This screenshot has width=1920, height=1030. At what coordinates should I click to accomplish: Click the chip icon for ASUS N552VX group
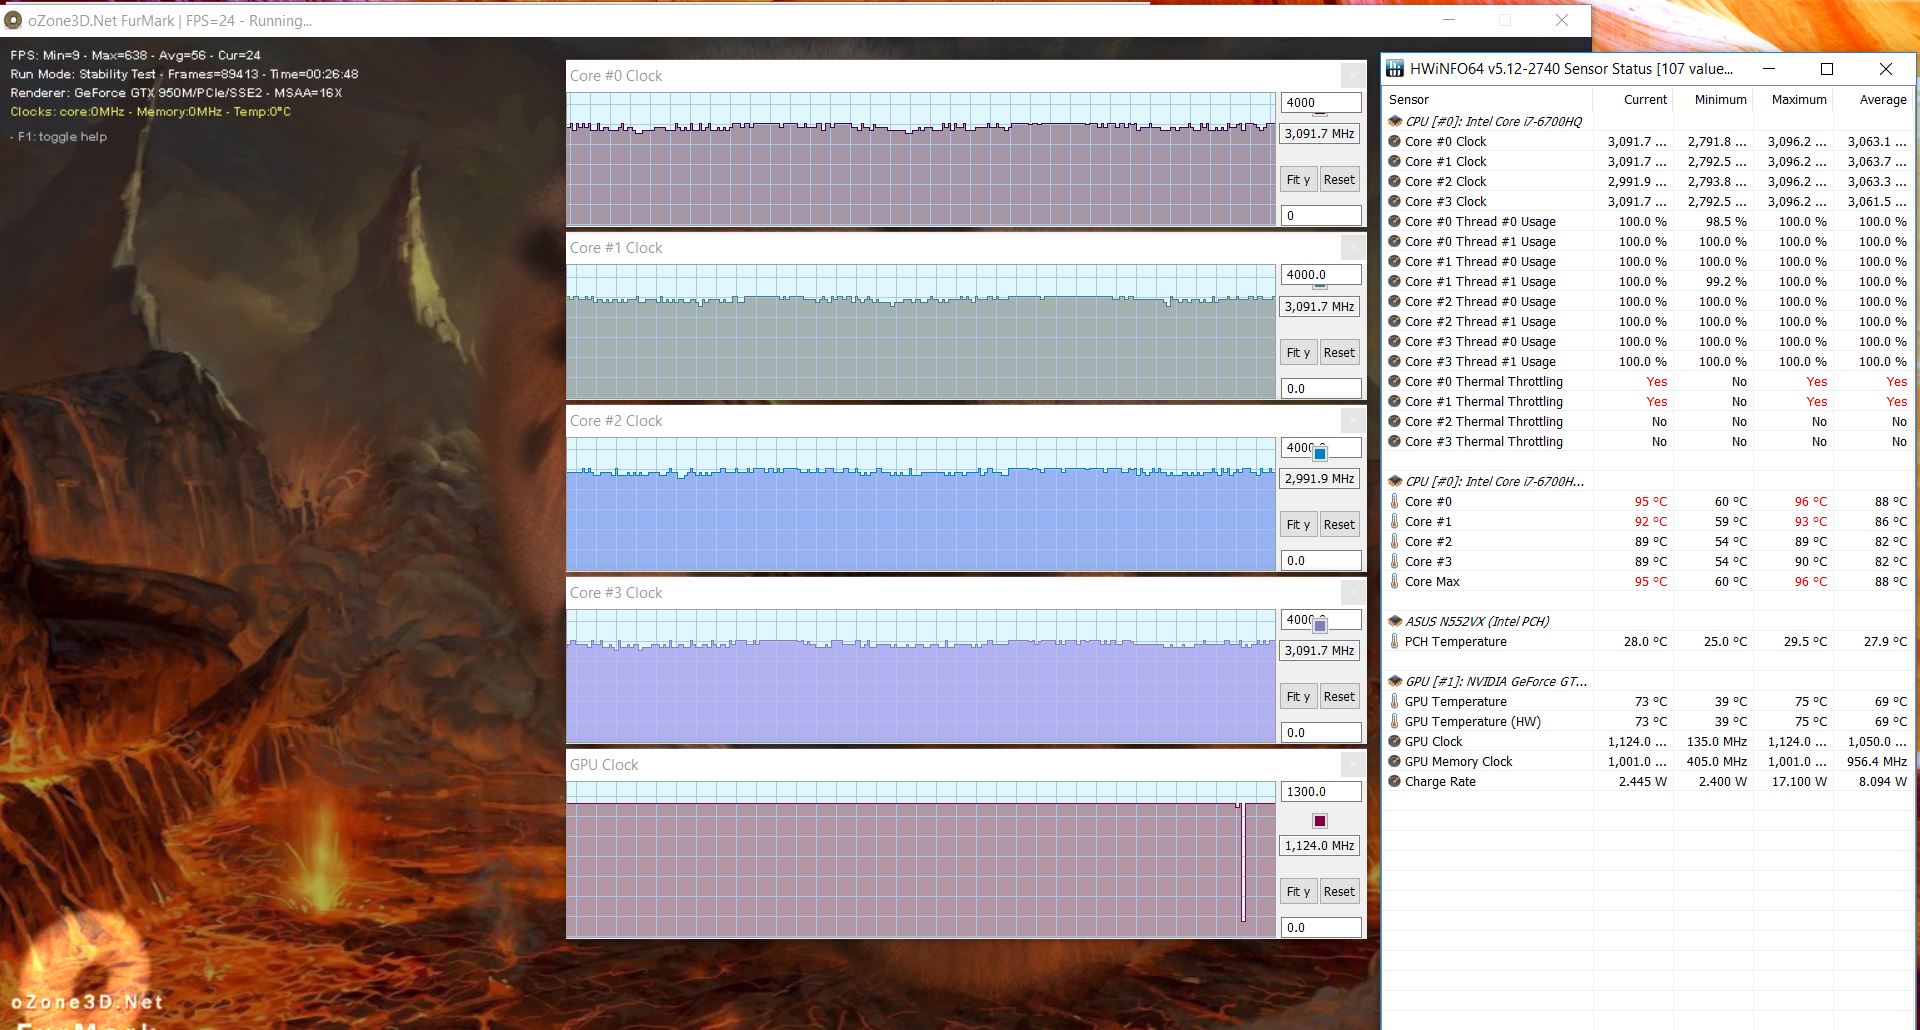[x=1395, y=621]
